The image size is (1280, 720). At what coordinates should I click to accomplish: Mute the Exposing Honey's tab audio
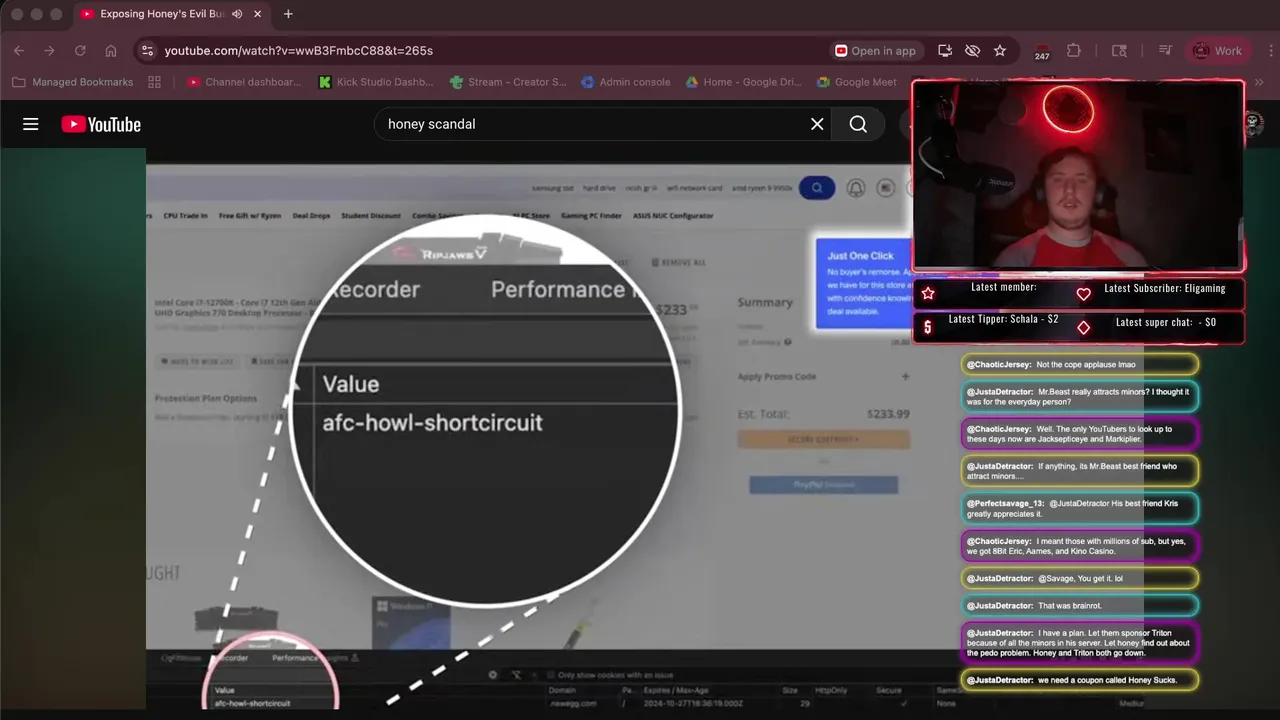pos(237,14)
